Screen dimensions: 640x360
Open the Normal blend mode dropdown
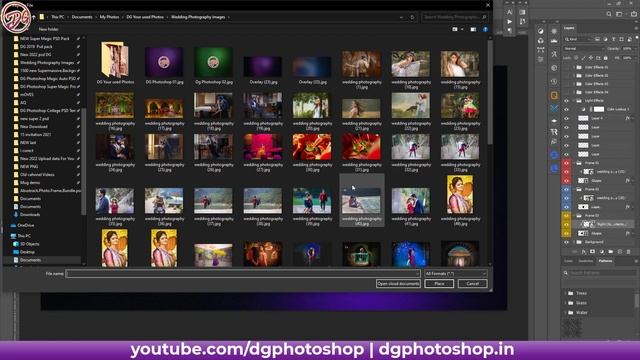click(583, 49)
